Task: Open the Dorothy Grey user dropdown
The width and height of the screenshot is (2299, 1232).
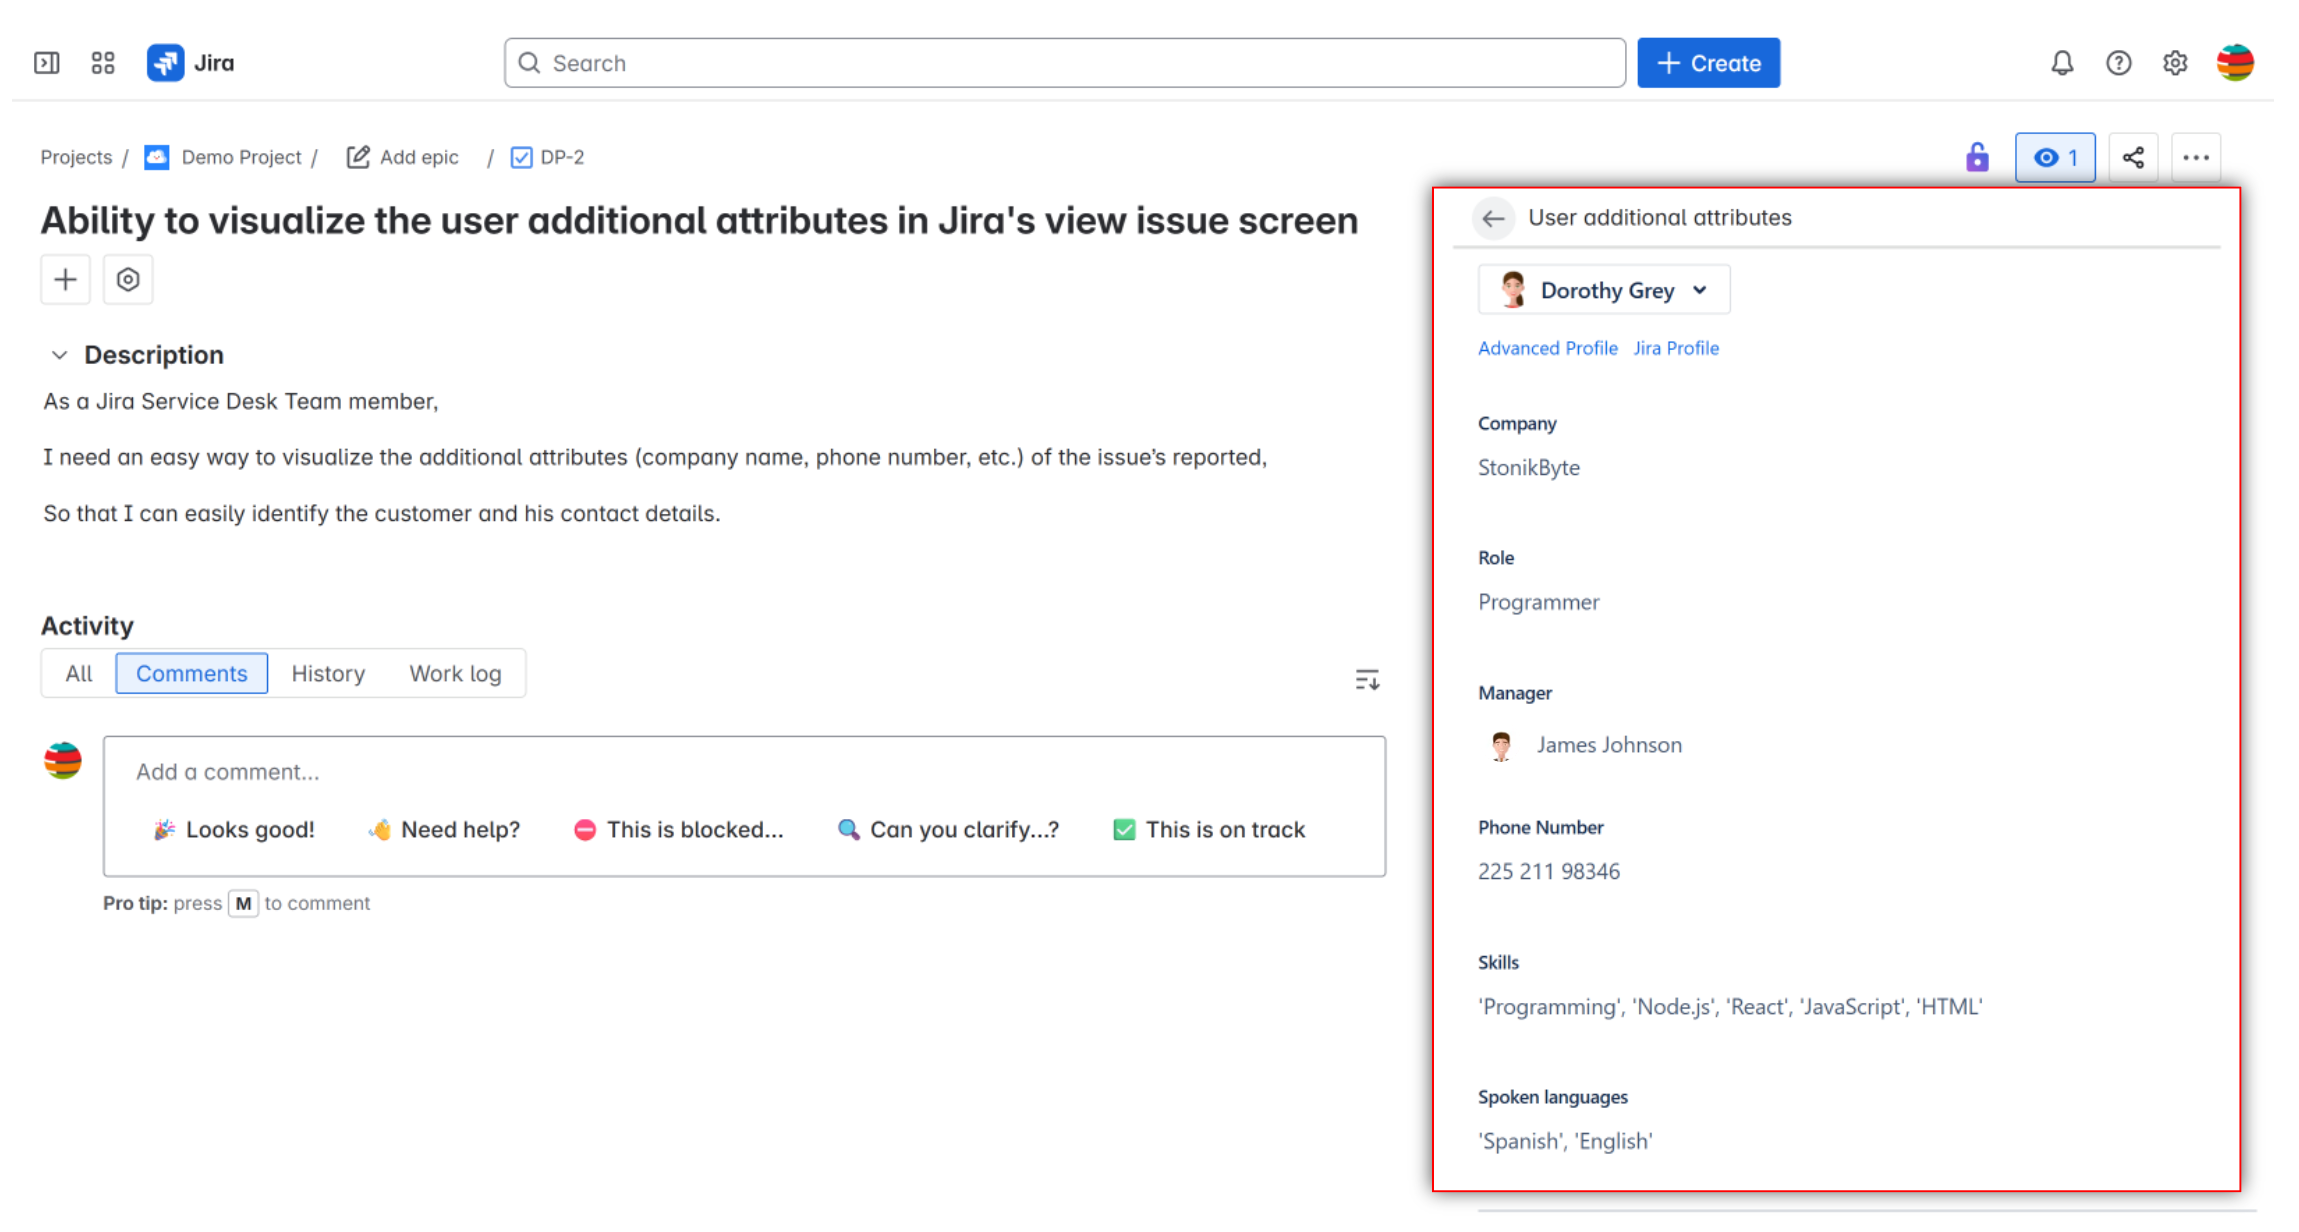Action: click(1604, 290)
